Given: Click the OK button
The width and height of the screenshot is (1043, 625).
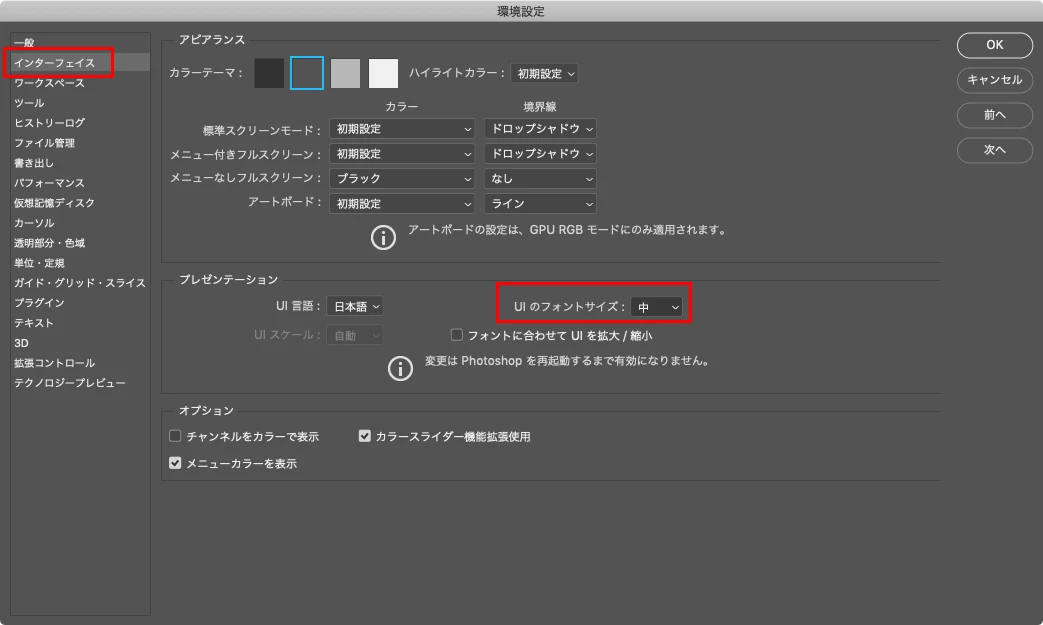Looking at the screenshot, I should click(994, 45).
